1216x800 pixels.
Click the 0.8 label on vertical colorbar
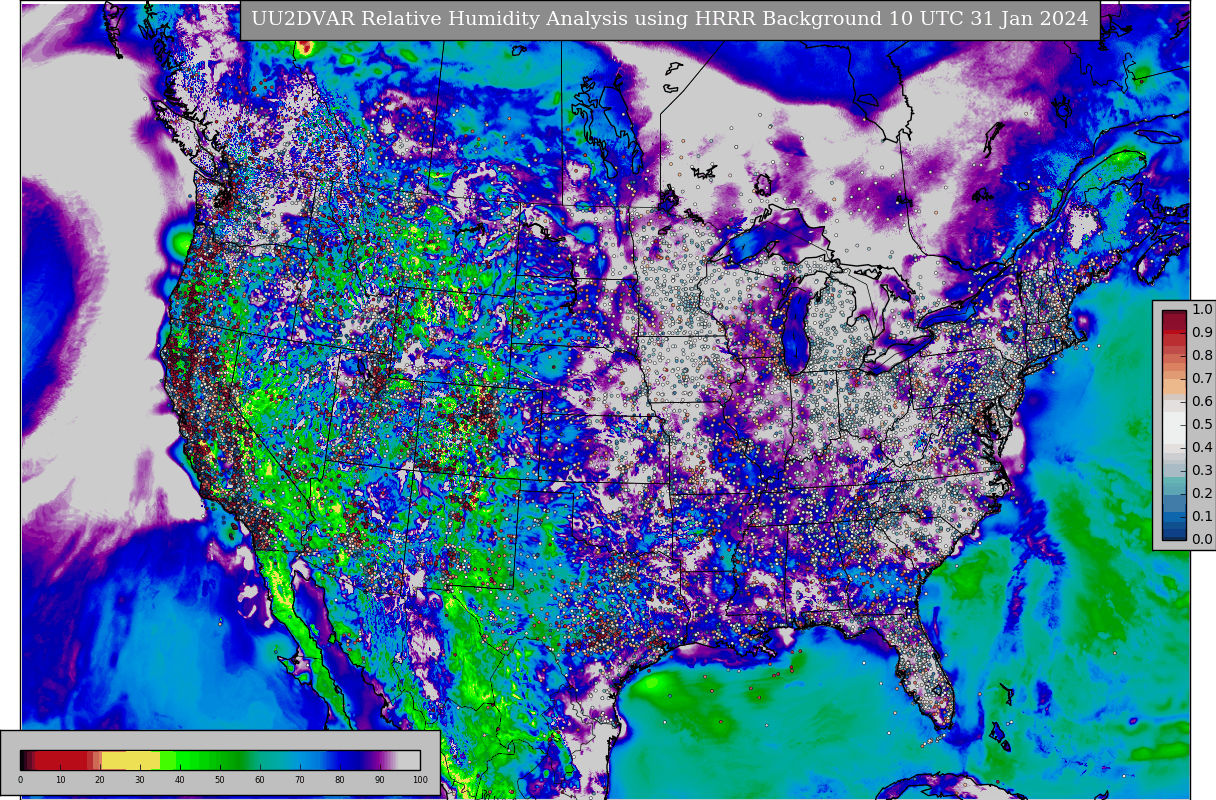pos(1201,356)
